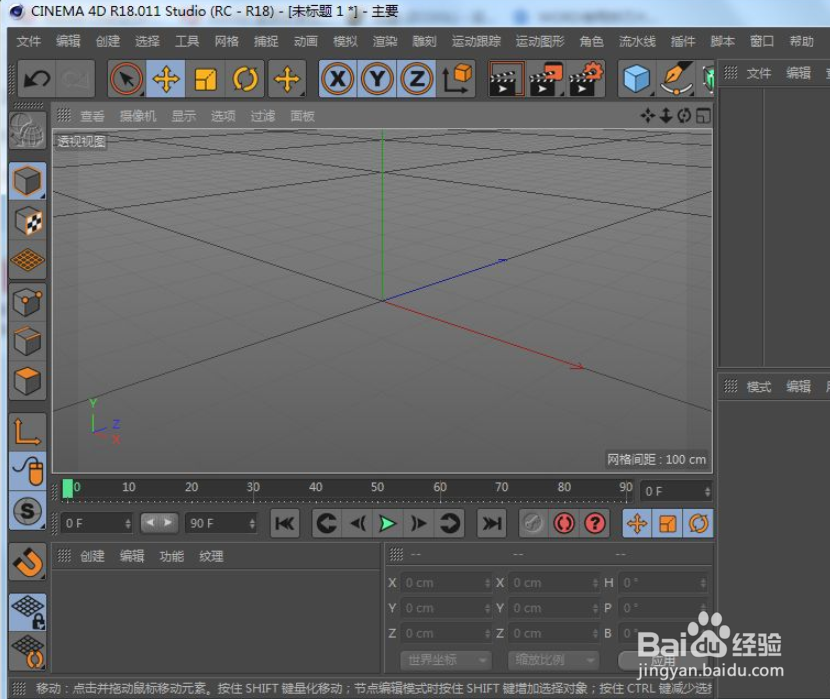Toggle autokeying red circle button
The height and width of the screenshot is (699, 830).
(564, 524)
